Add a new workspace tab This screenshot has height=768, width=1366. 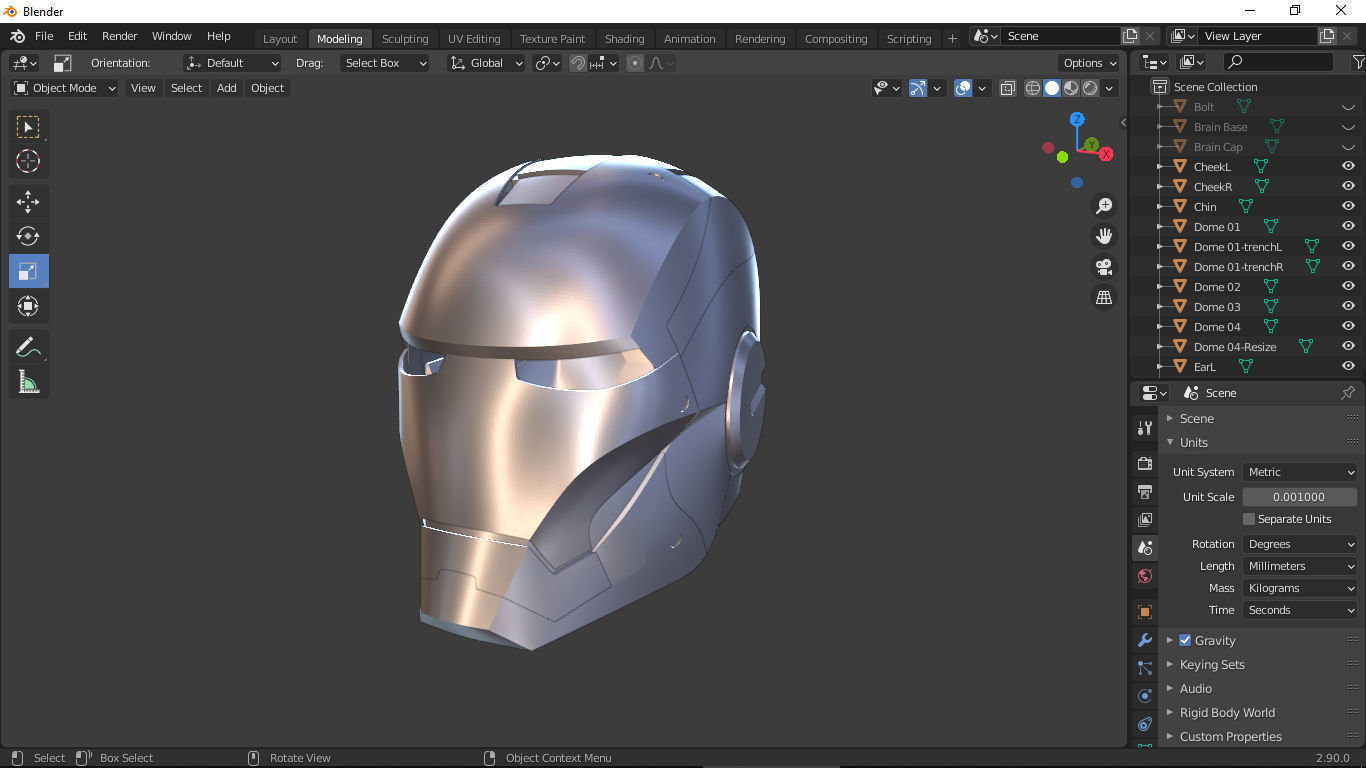click(952, 39)
